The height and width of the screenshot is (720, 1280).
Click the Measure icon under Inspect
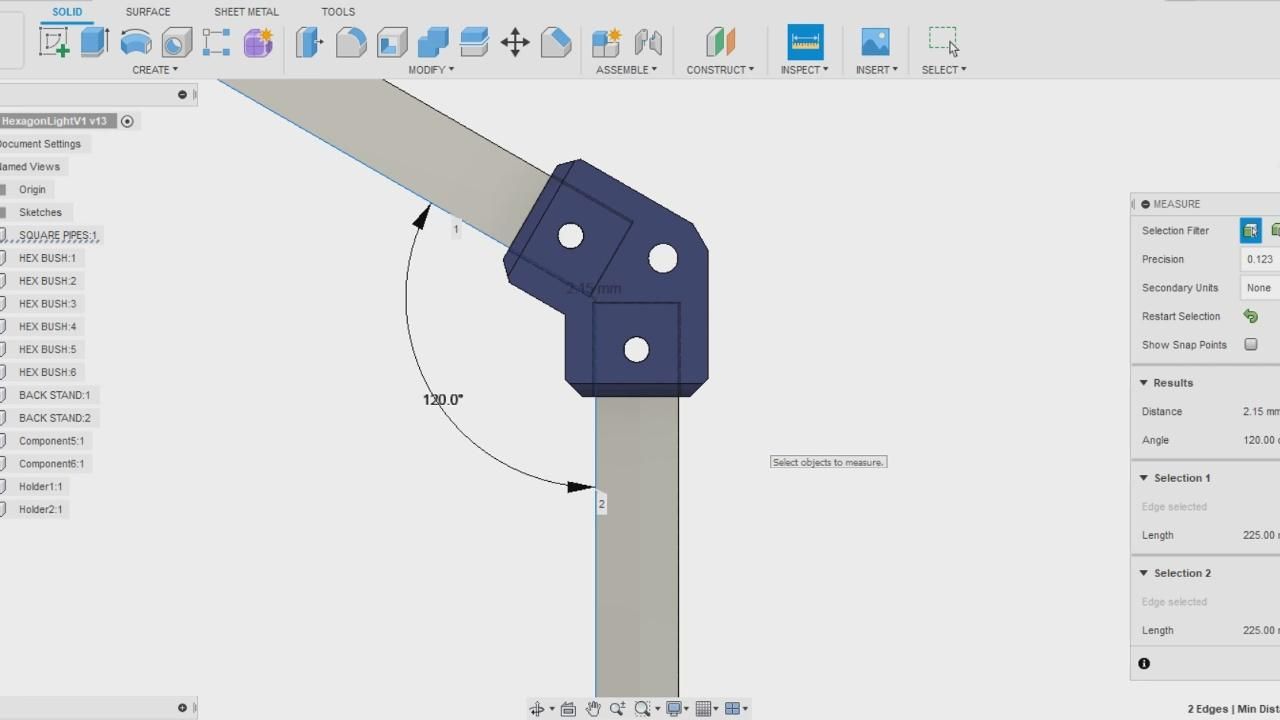tap(805, 42)
